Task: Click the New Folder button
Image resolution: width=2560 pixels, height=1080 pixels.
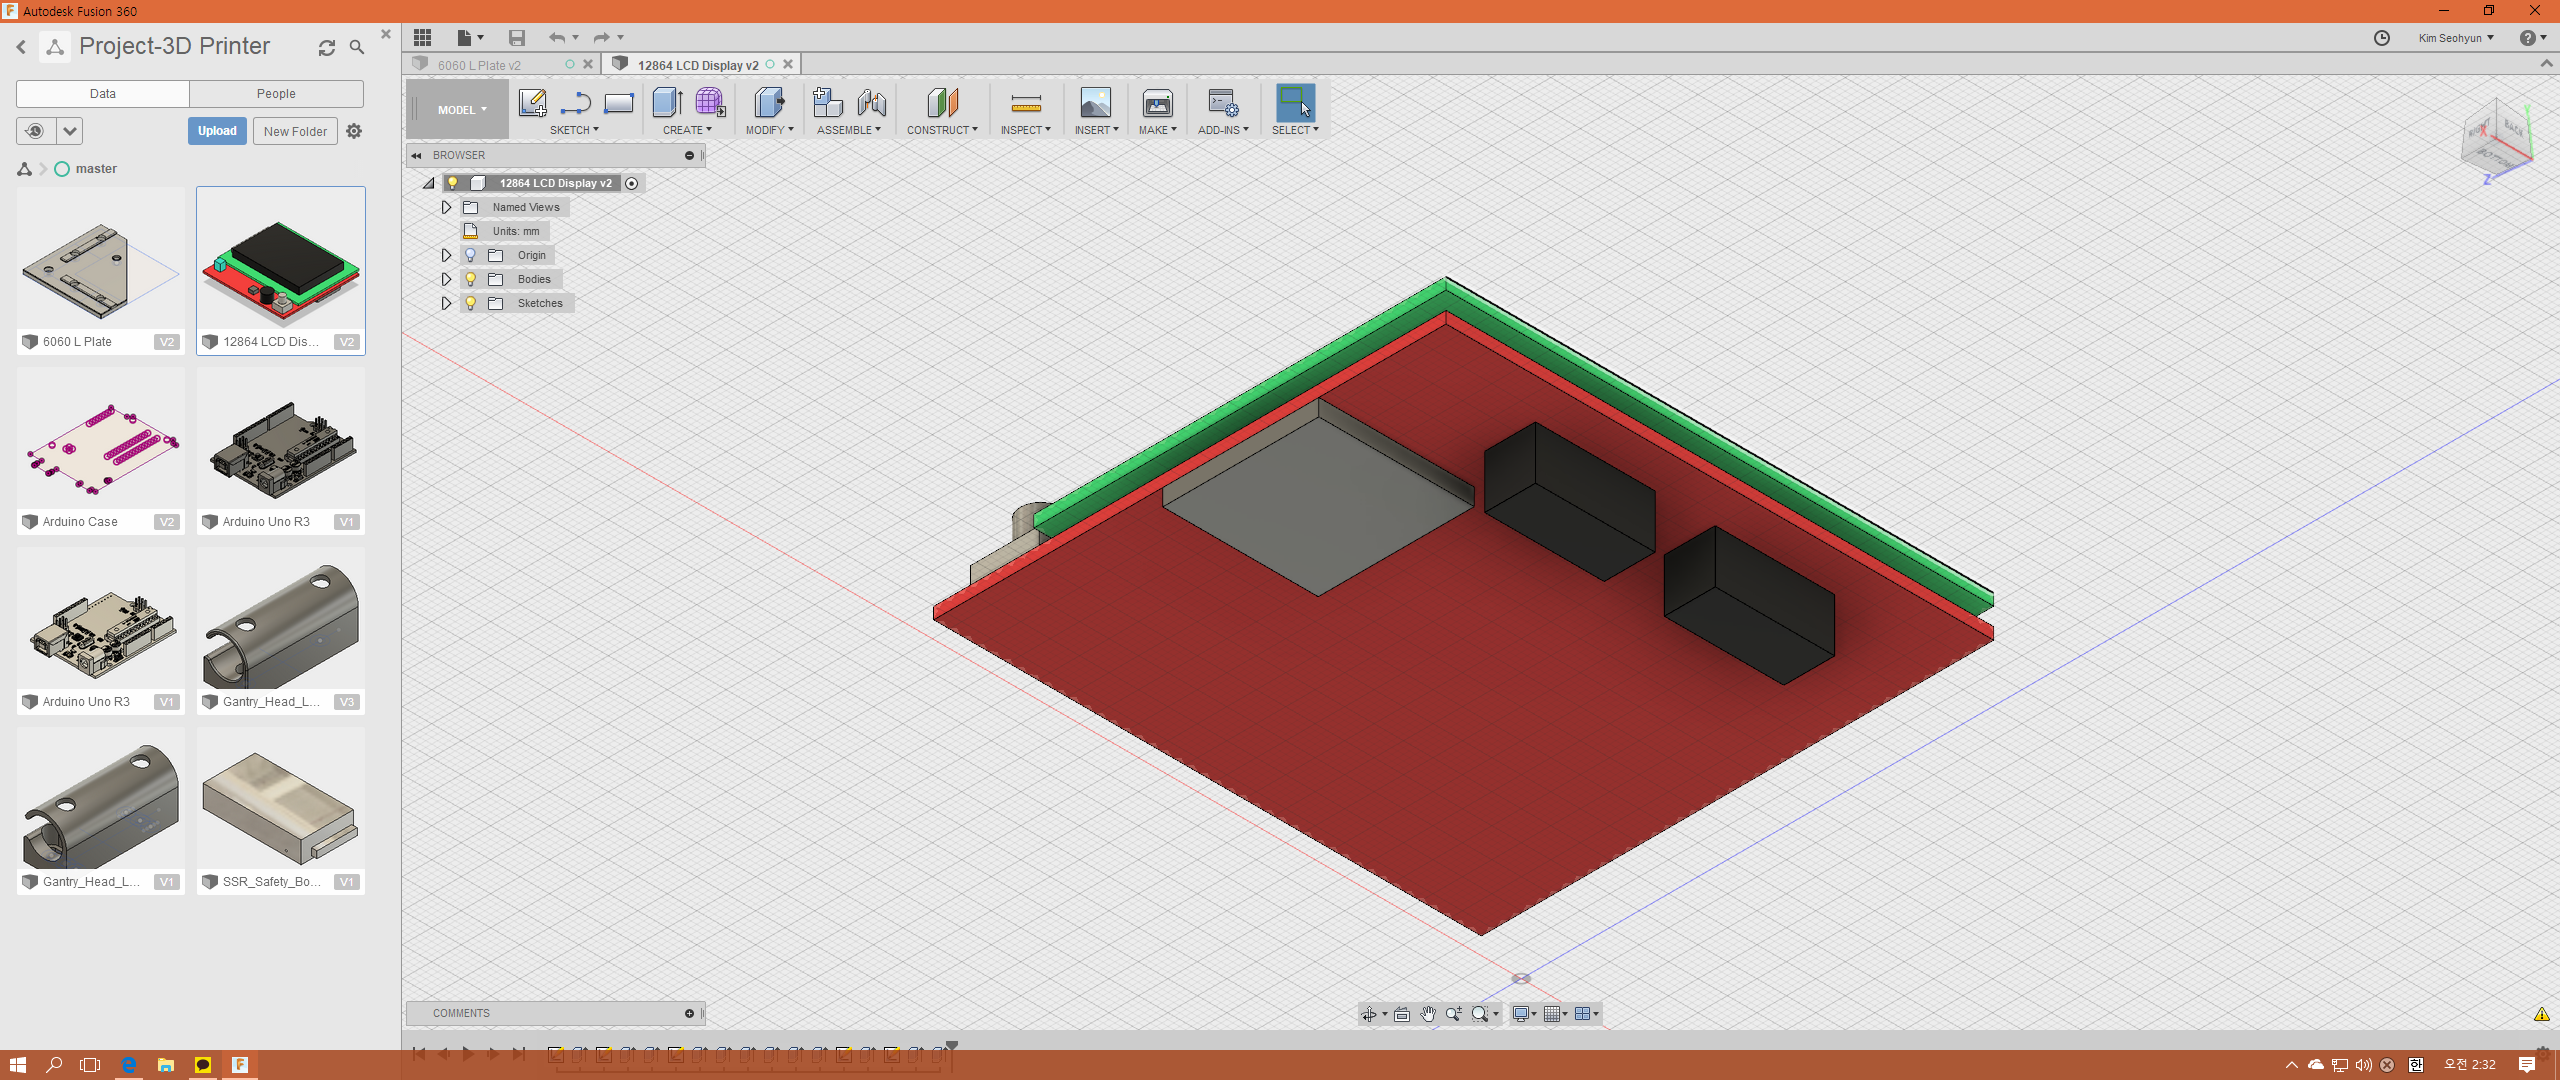Action: pyautogui.click(x=295, y=131)
